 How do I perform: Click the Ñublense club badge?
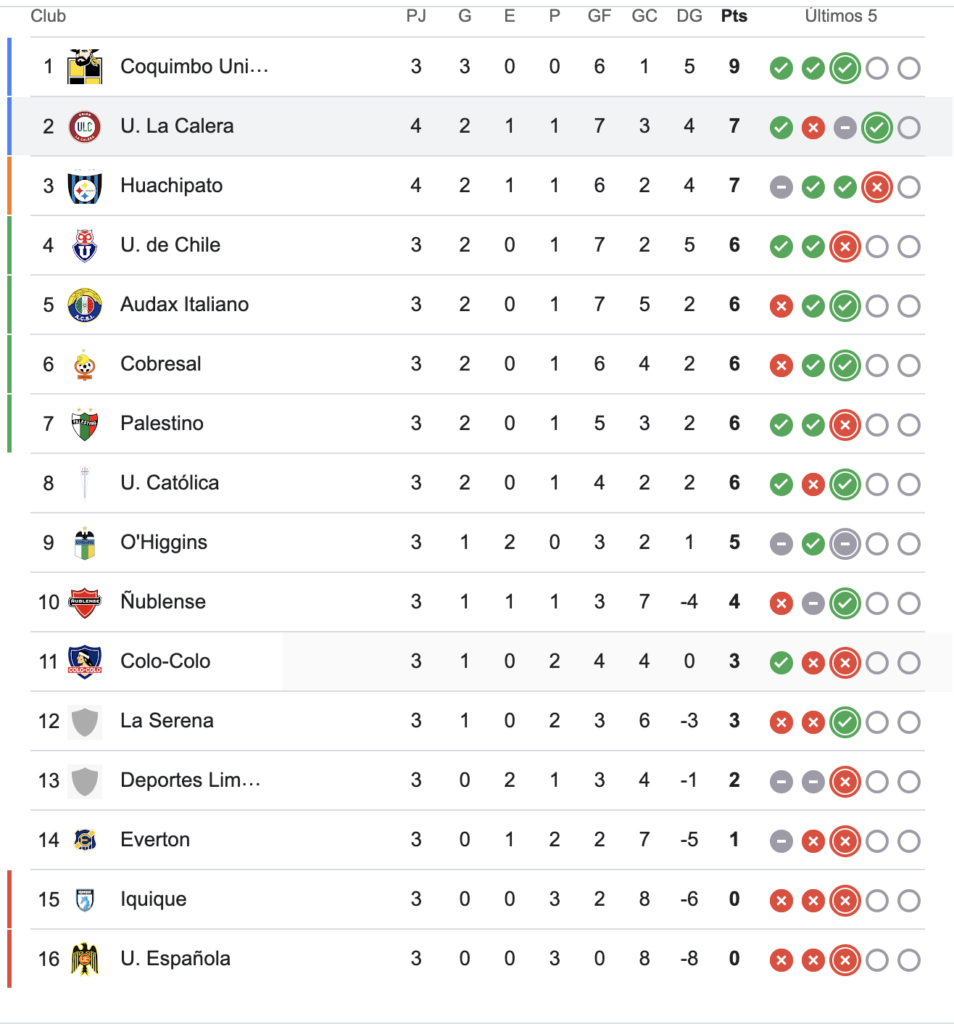(x=86, y=602)
